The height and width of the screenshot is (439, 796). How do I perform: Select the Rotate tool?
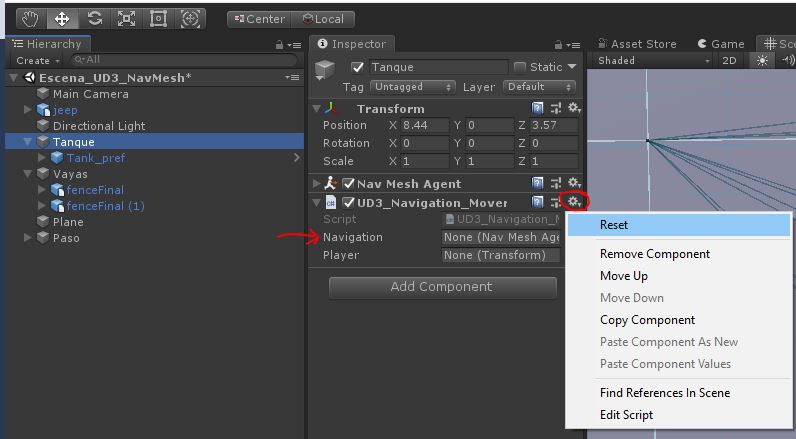94,19
